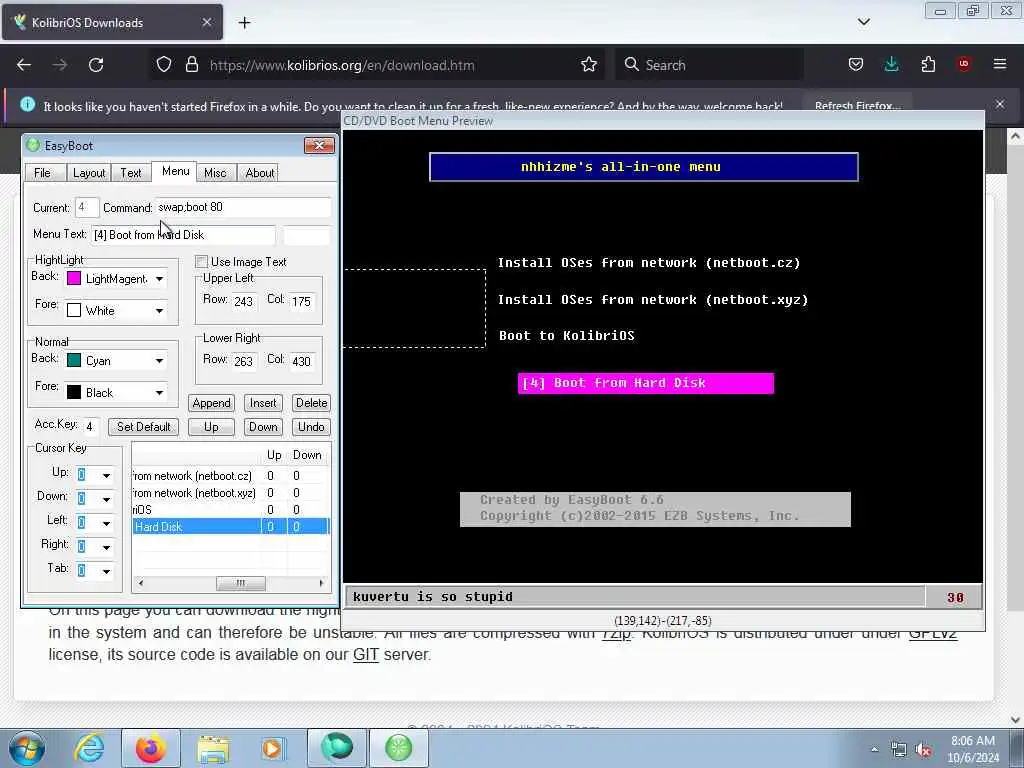The width and height of the screenshot is (1024, 768).
Task: Click the muted volume tray icon
Action: (x=923, y=750)
